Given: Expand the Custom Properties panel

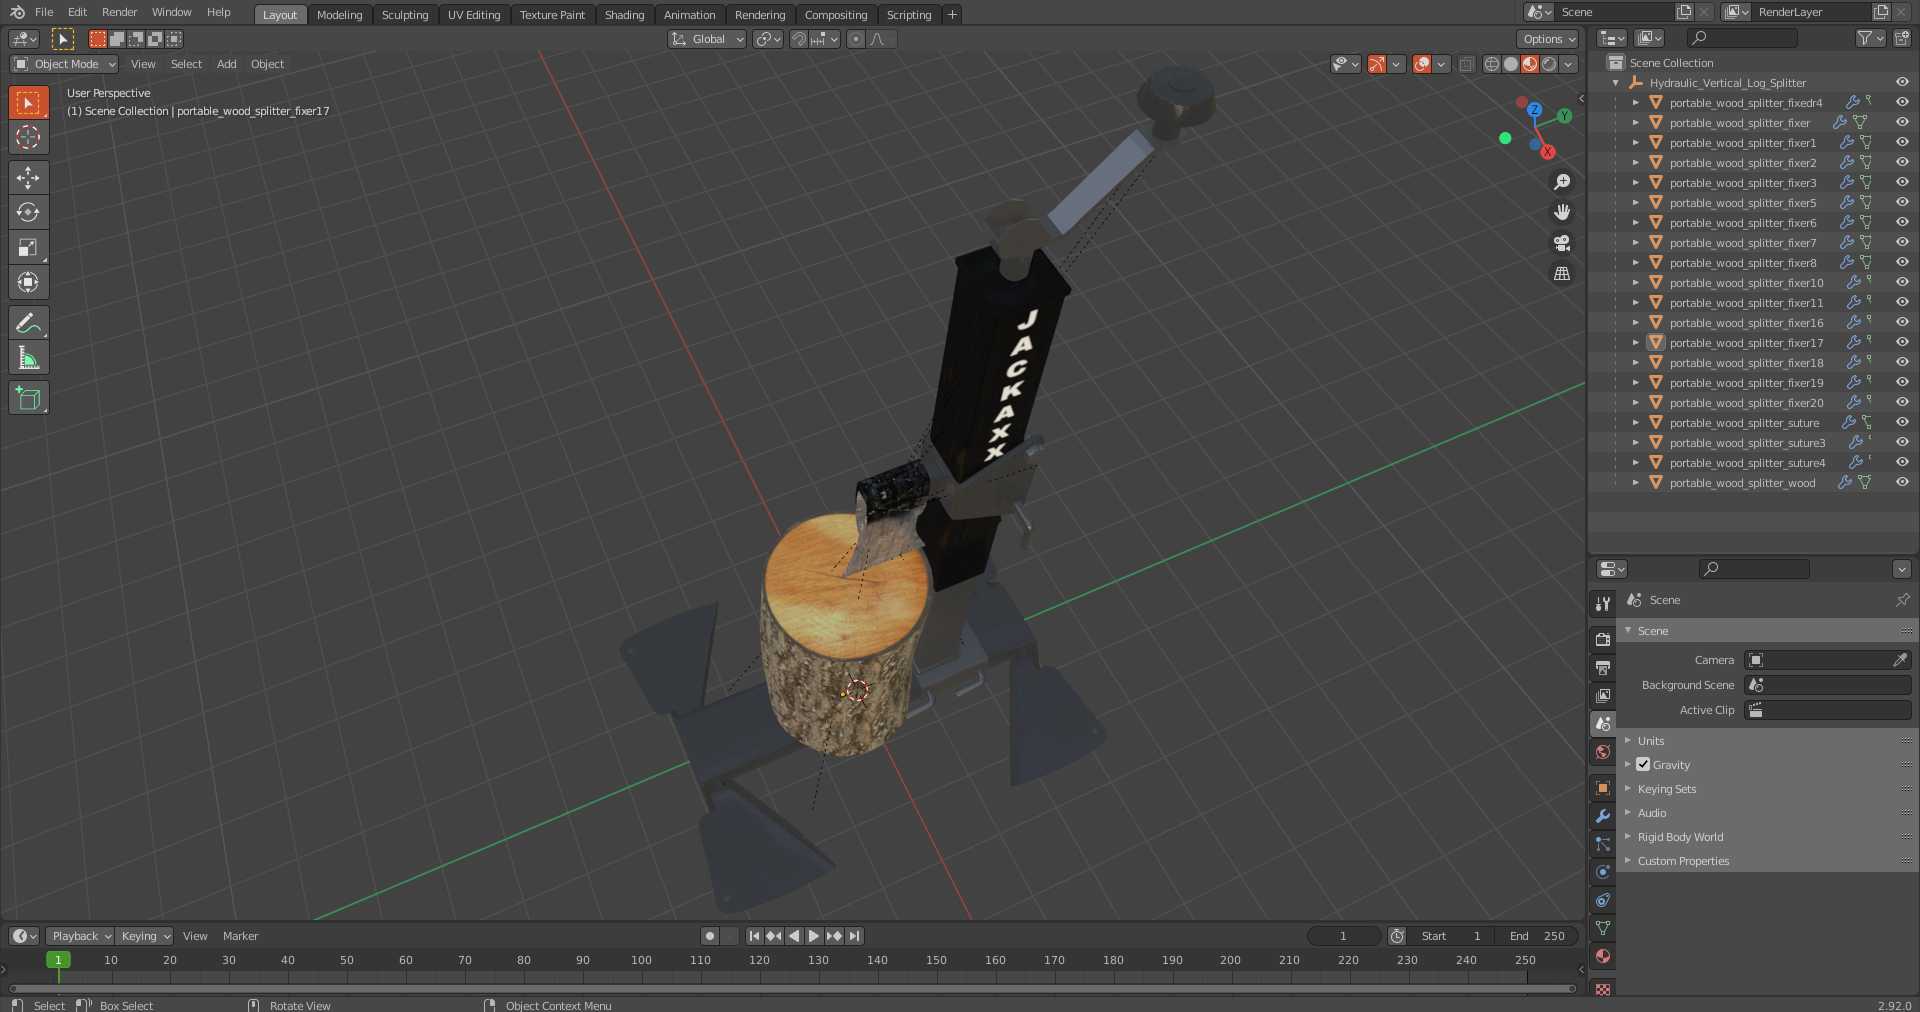Looking at the screenshot, I should 1683,861.
